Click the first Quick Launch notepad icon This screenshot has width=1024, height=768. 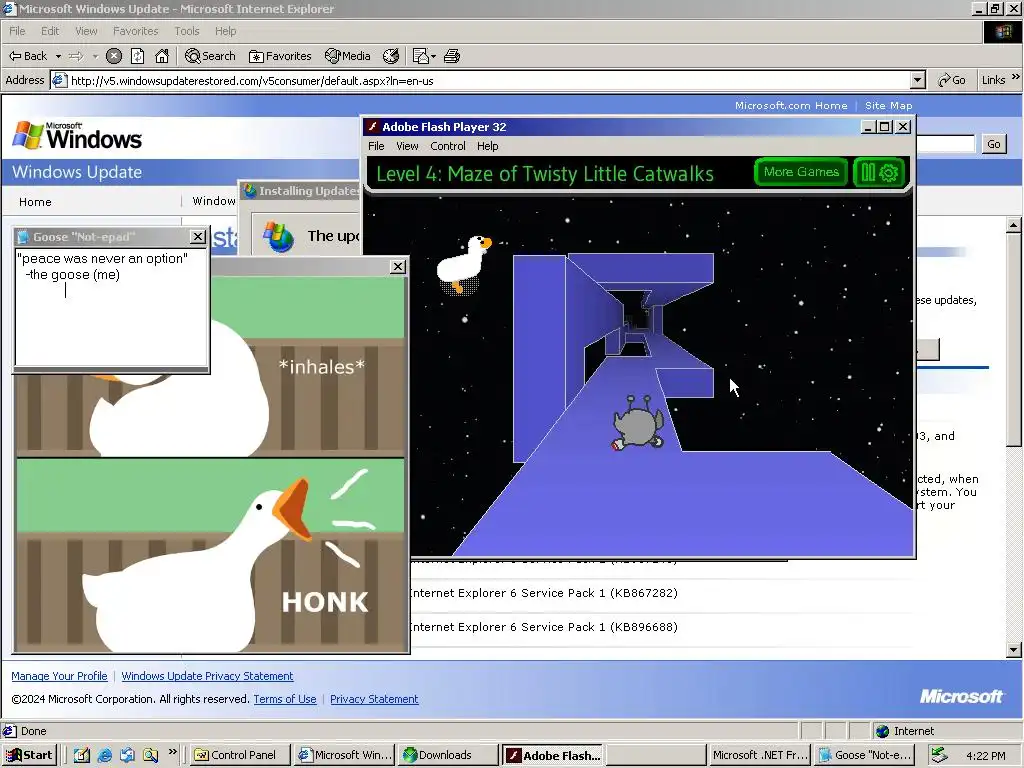(x=82, y=755)
